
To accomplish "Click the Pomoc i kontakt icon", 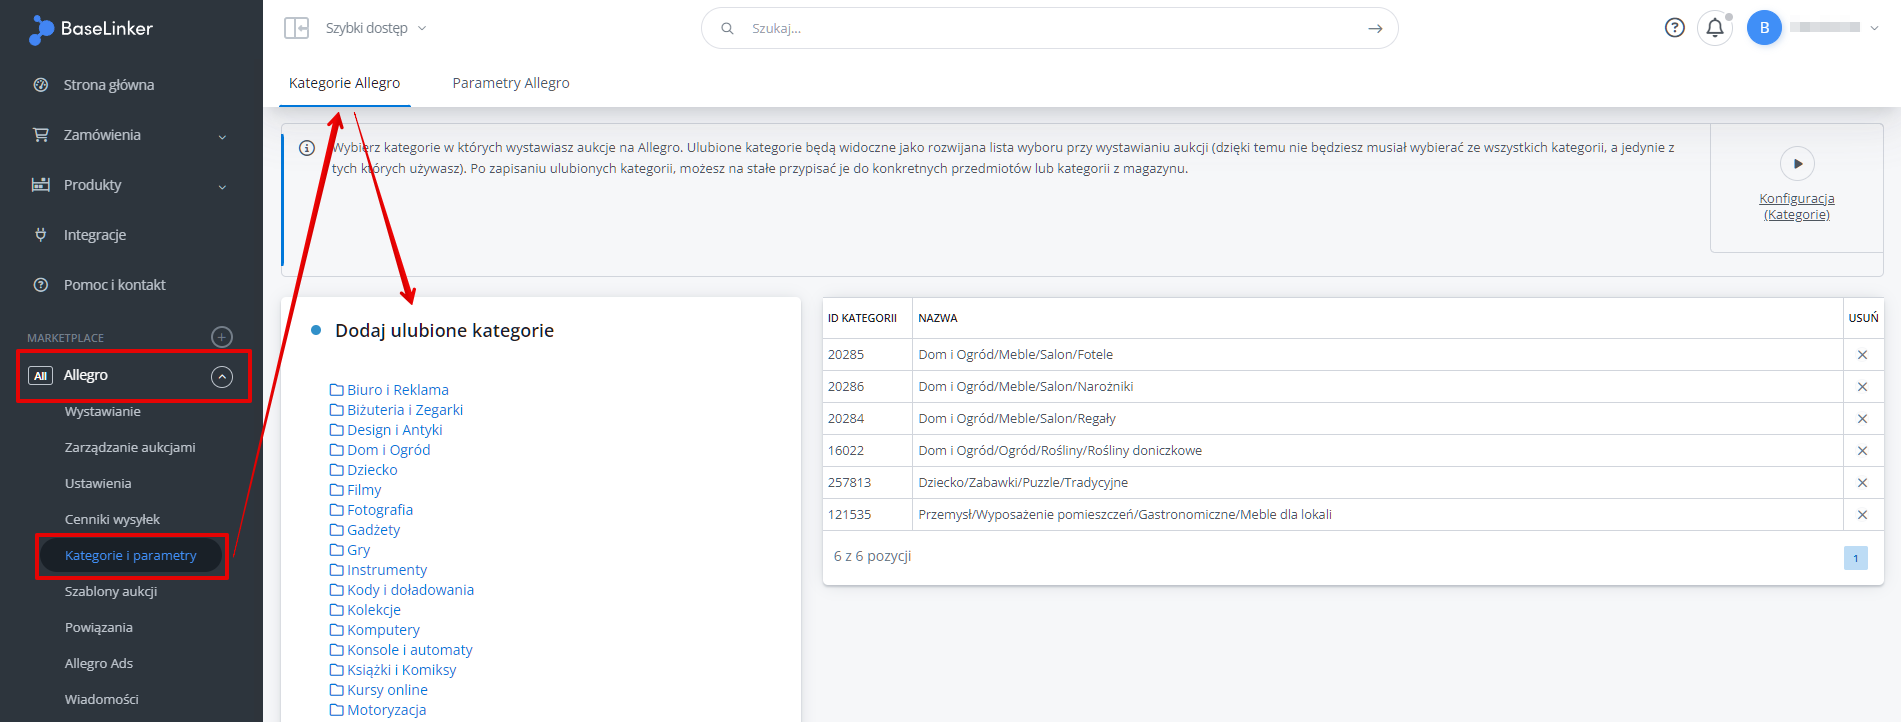I will pos(41,285).
